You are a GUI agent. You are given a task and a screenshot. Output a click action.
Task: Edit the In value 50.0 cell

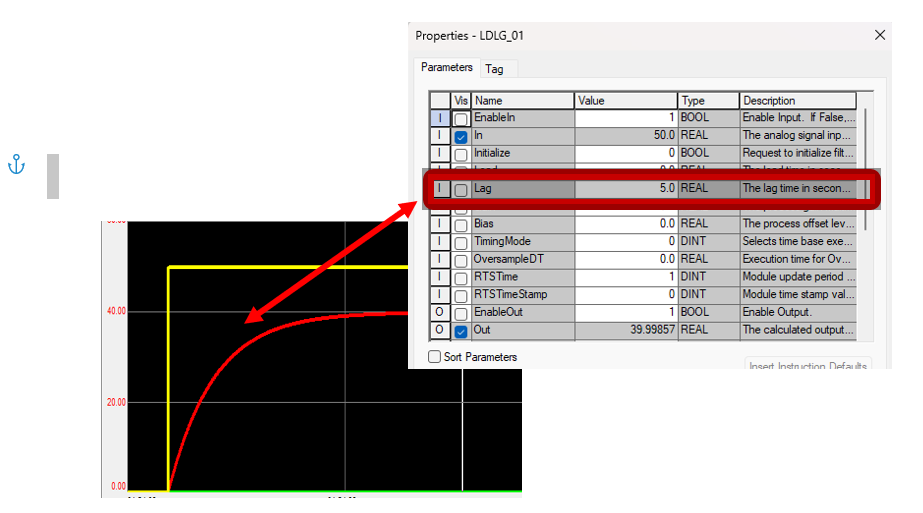(x=626, y=135)
